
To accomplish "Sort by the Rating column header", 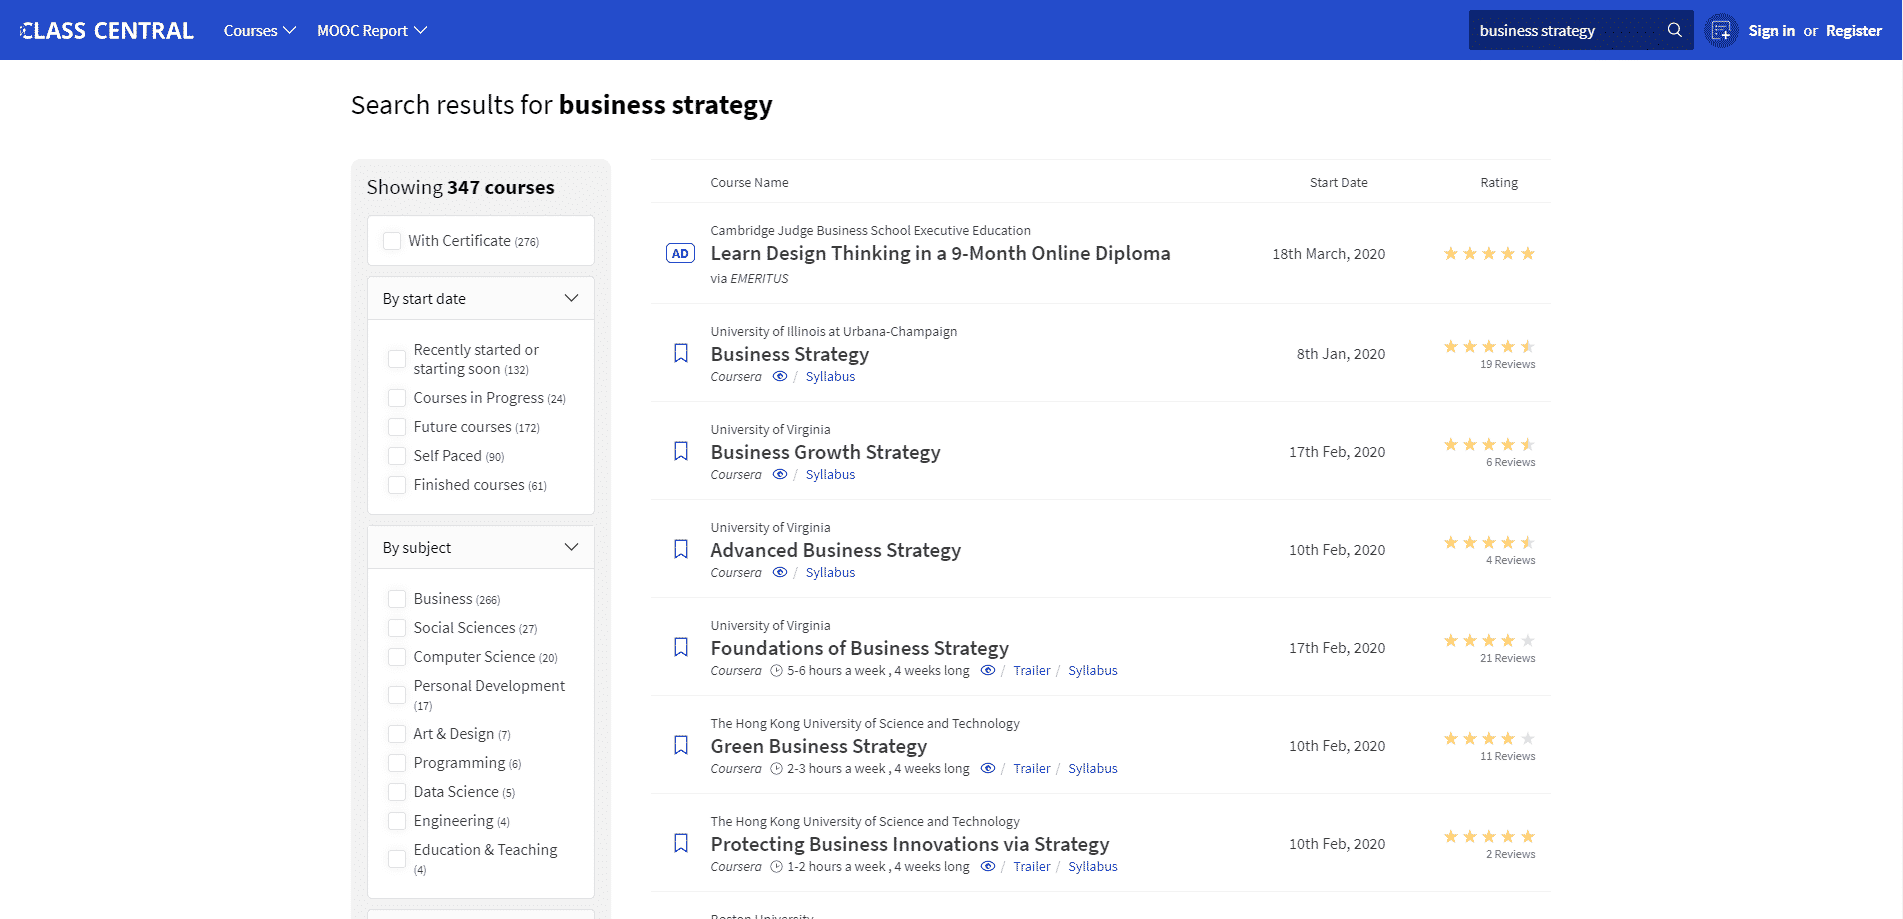I will tap(1499, 183).
